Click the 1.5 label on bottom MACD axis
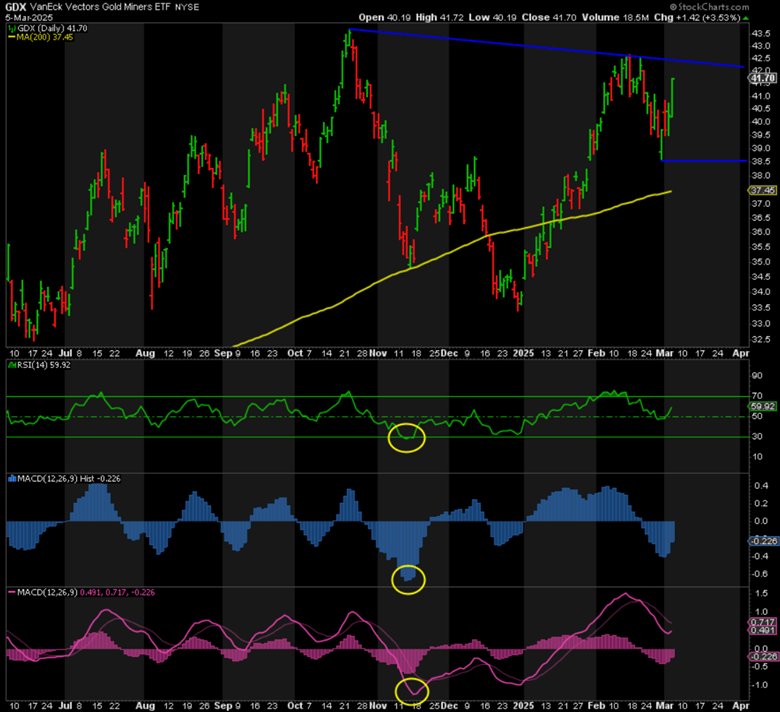This screenshot has width=780, height=712. click(x=761, y=593)
